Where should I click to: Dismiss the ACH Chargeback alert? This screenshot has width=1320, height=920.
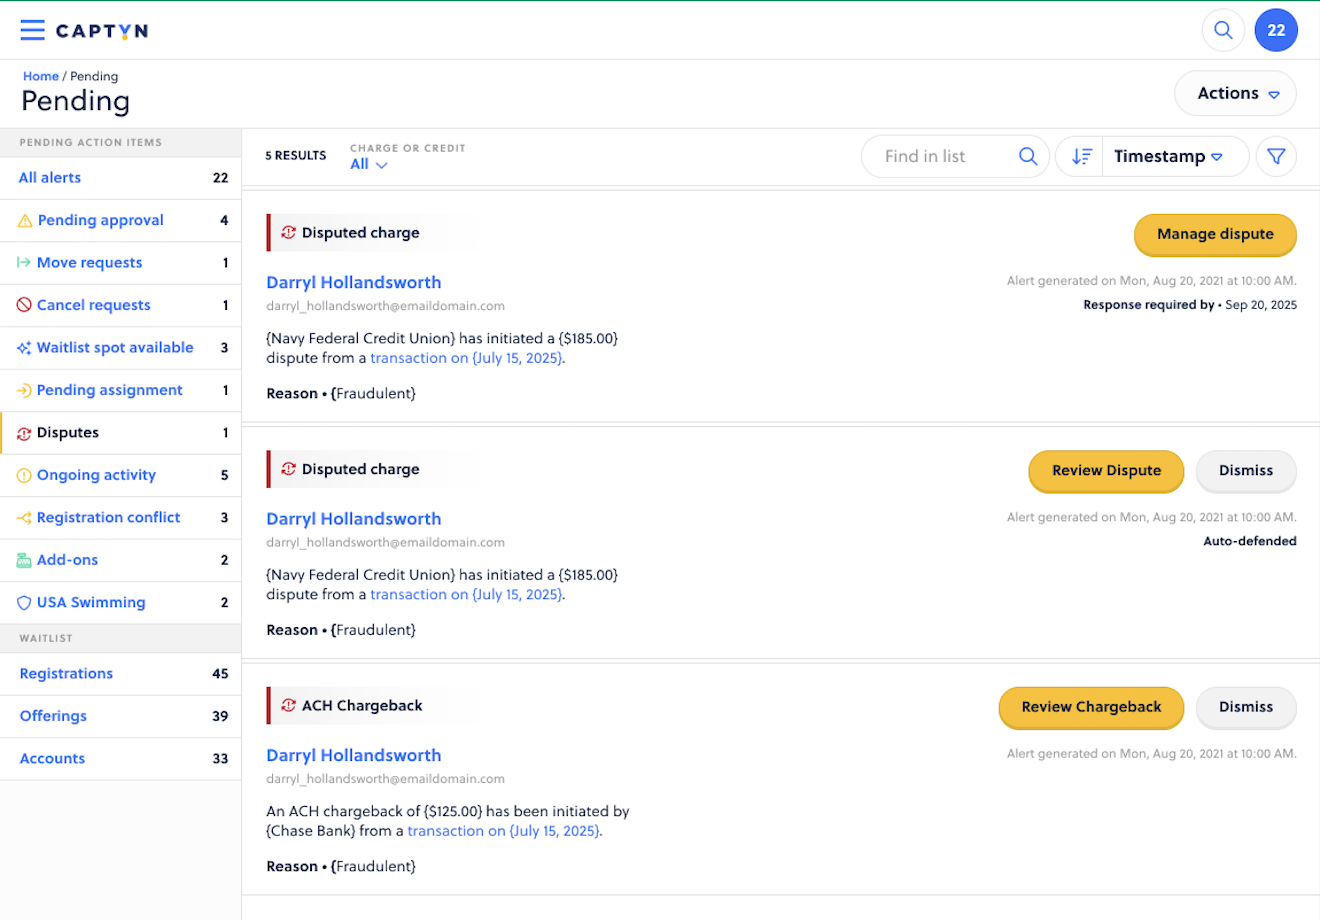(1246, 707)
